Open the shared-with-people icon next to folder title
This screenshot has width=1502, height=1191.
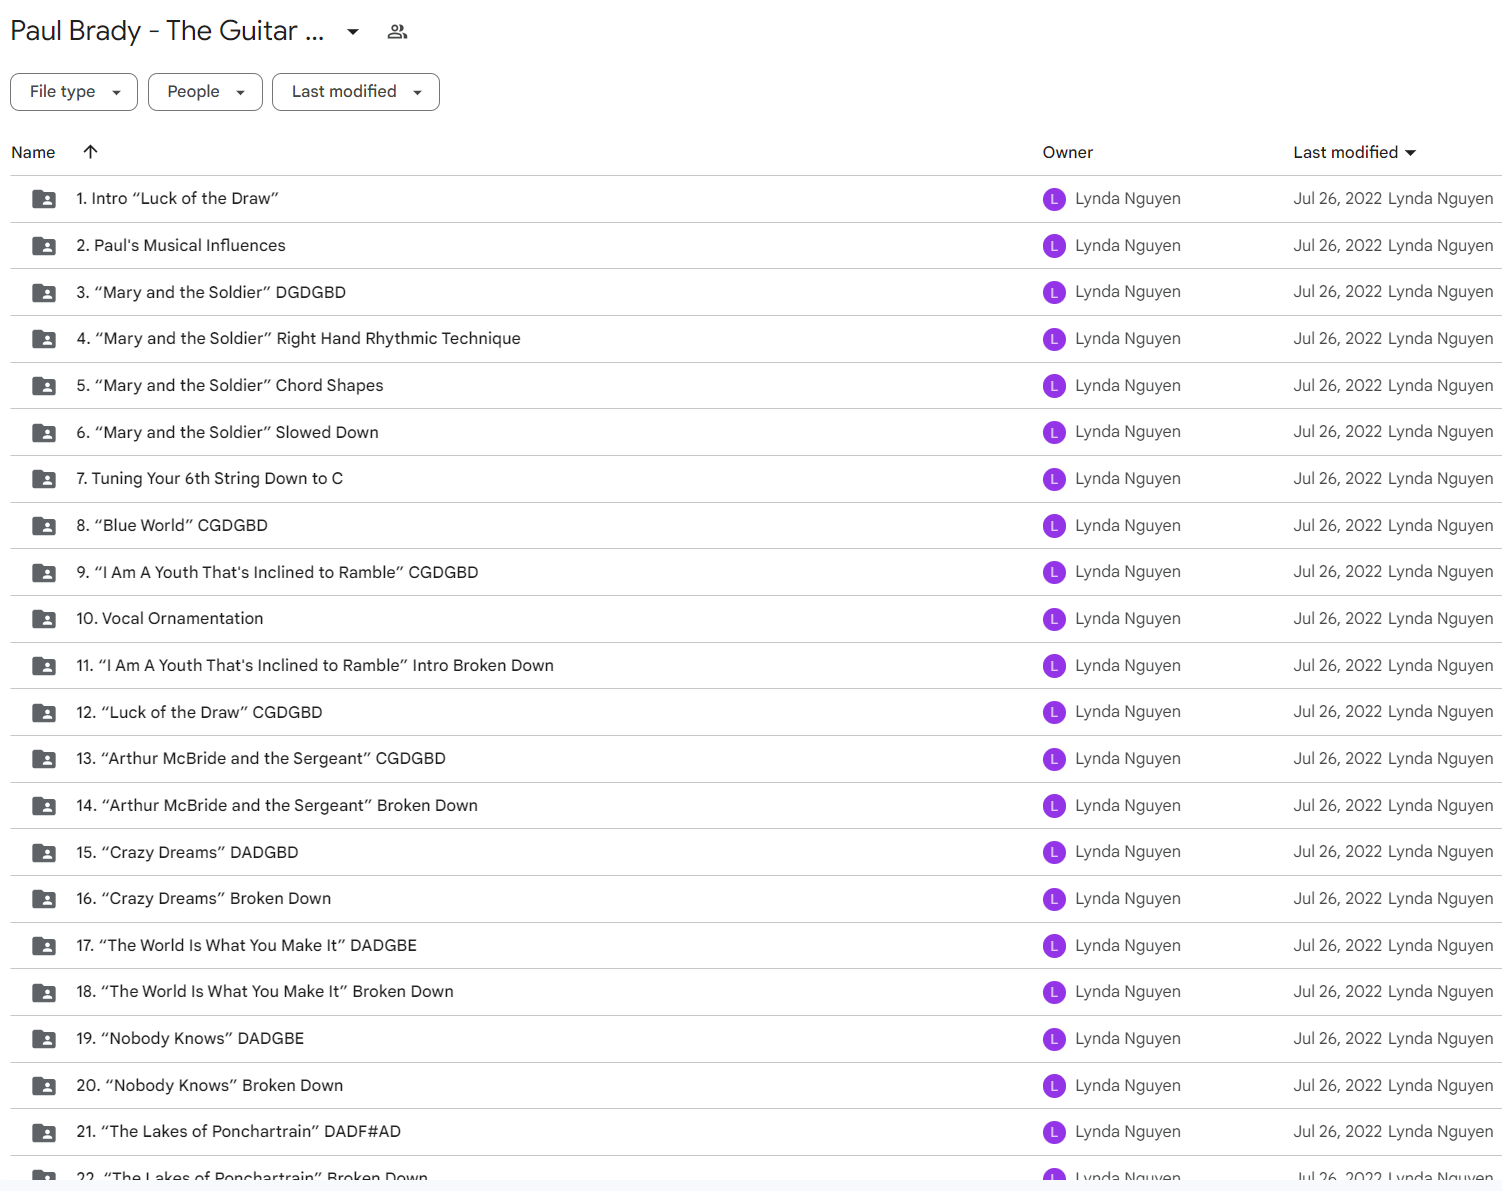(397, 32)
